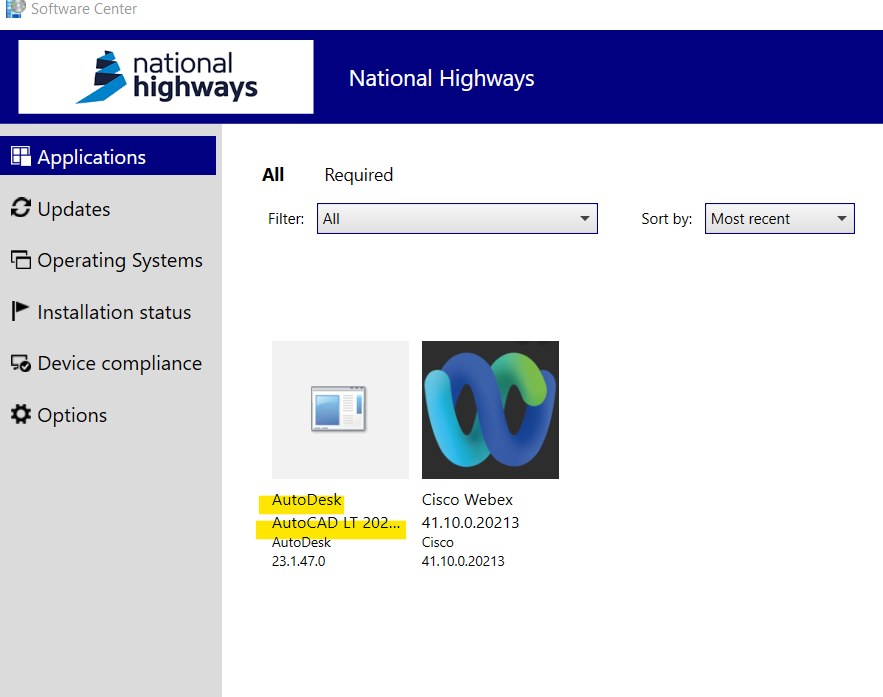Open the Cisco Webex app logo tile
The image size is (883, 697).
[490, 410]
